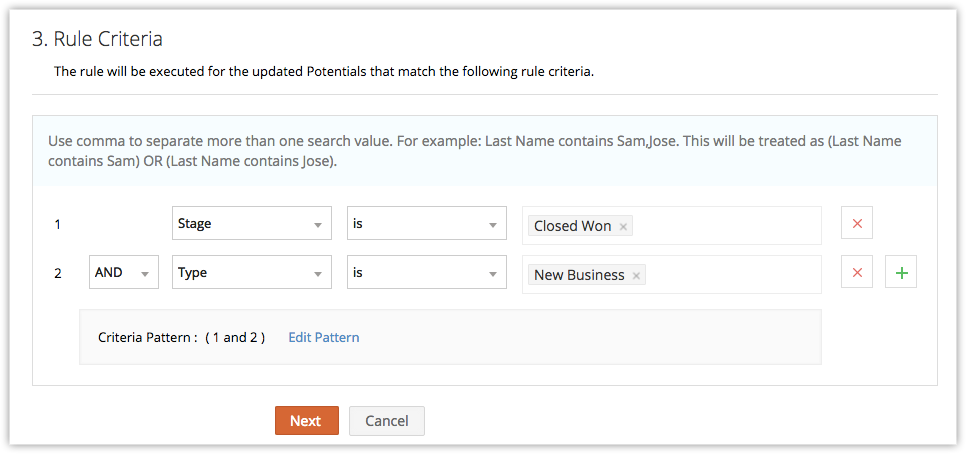The width and height of the screenshot is (966, 454).
Task: Click the row number 2 label
Action: [x=58, y=273]
